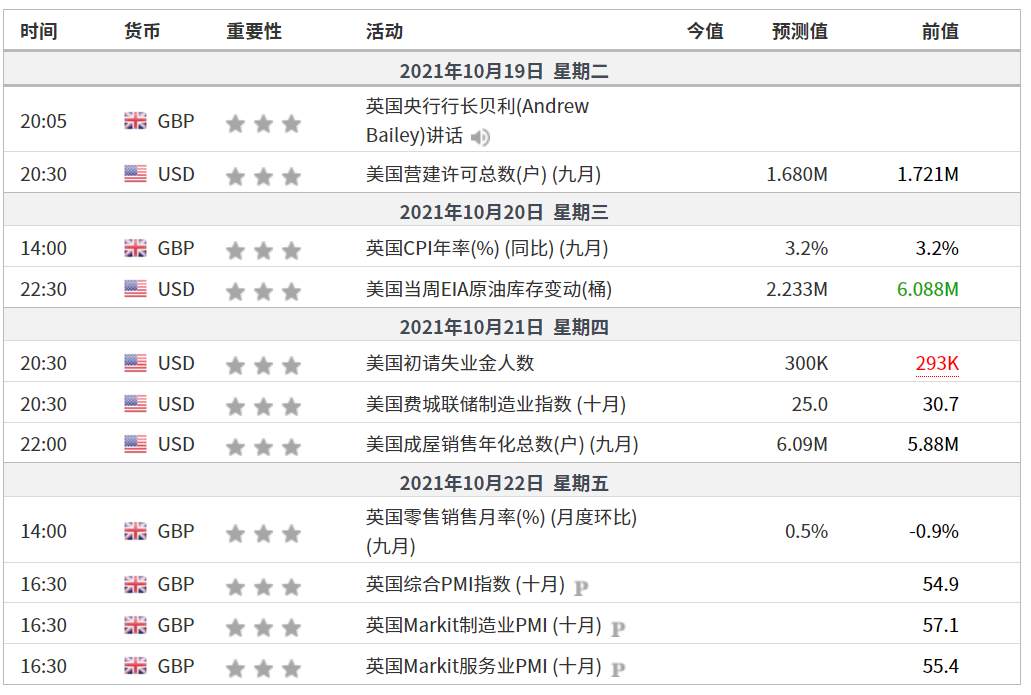Click the UK flag in the 英国CPI年率 row
The height and width of the screenshot is (695, 1031).
coord(135,248)
